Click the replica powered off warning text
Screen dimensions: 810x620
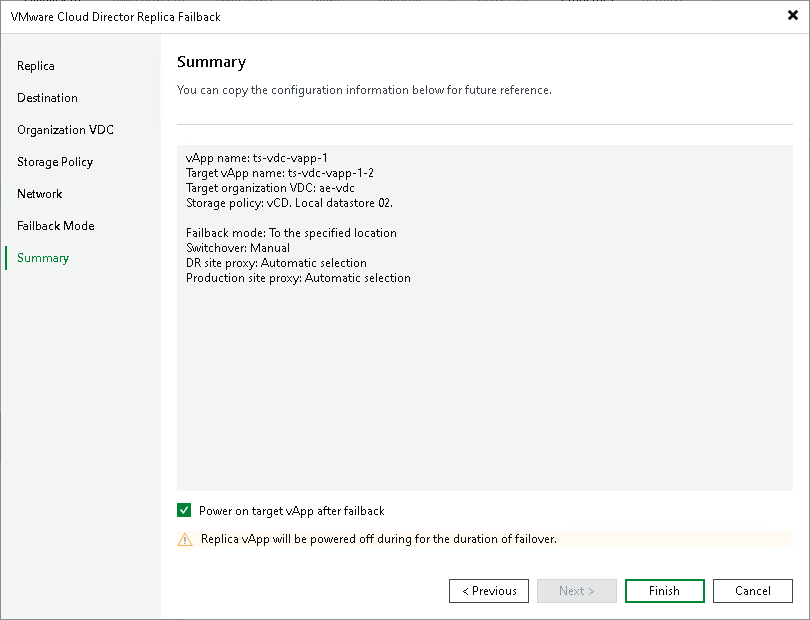pos(379,539)
